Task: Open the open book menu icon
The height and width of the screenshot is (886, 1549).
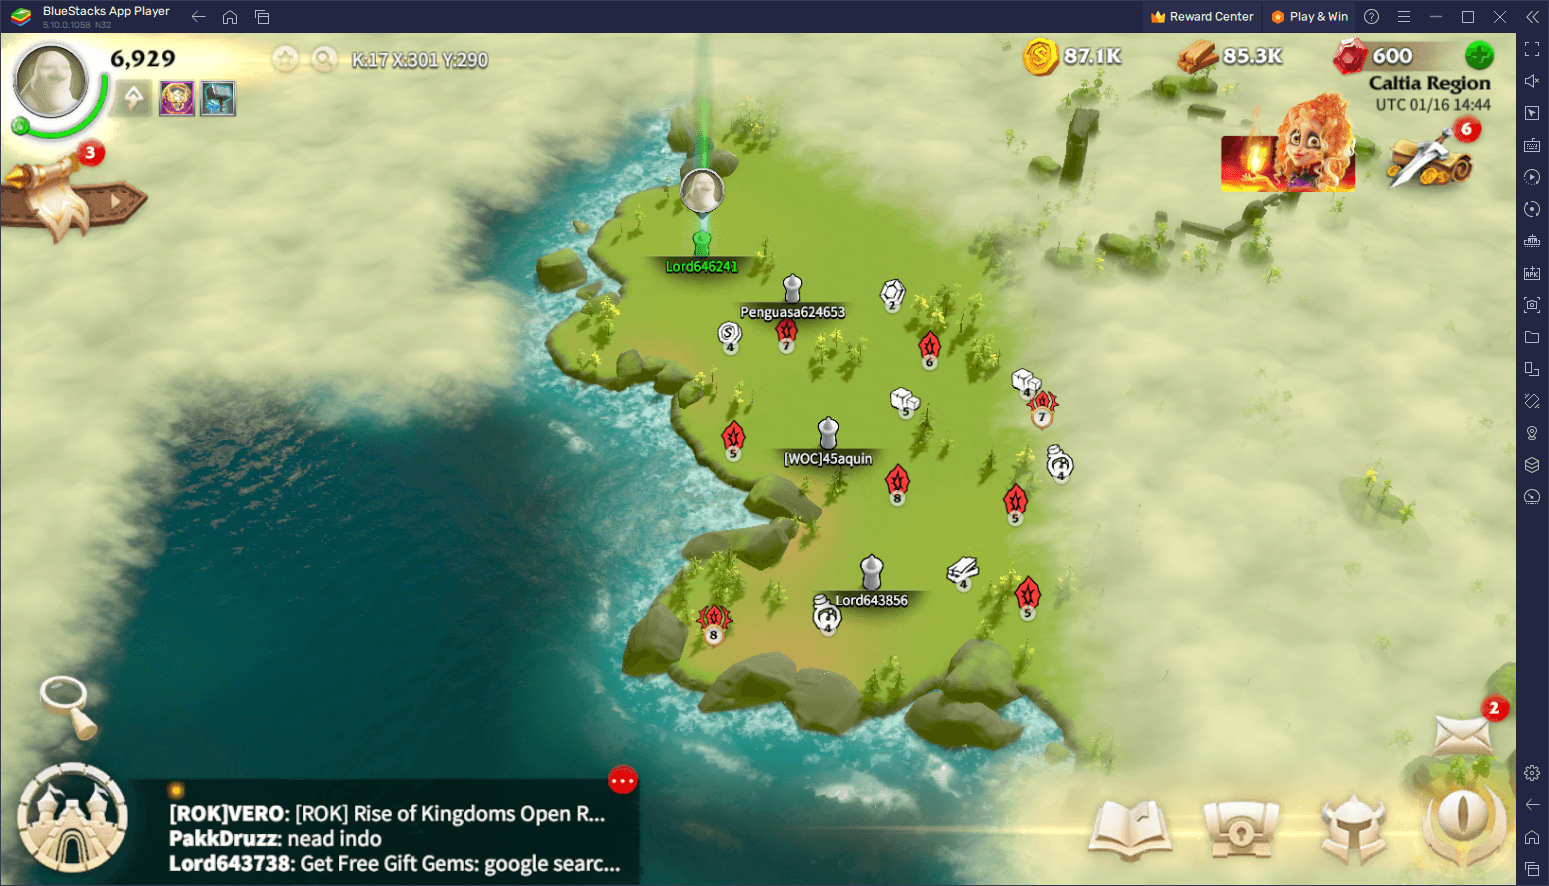Action: click(x=1130, y=830)
